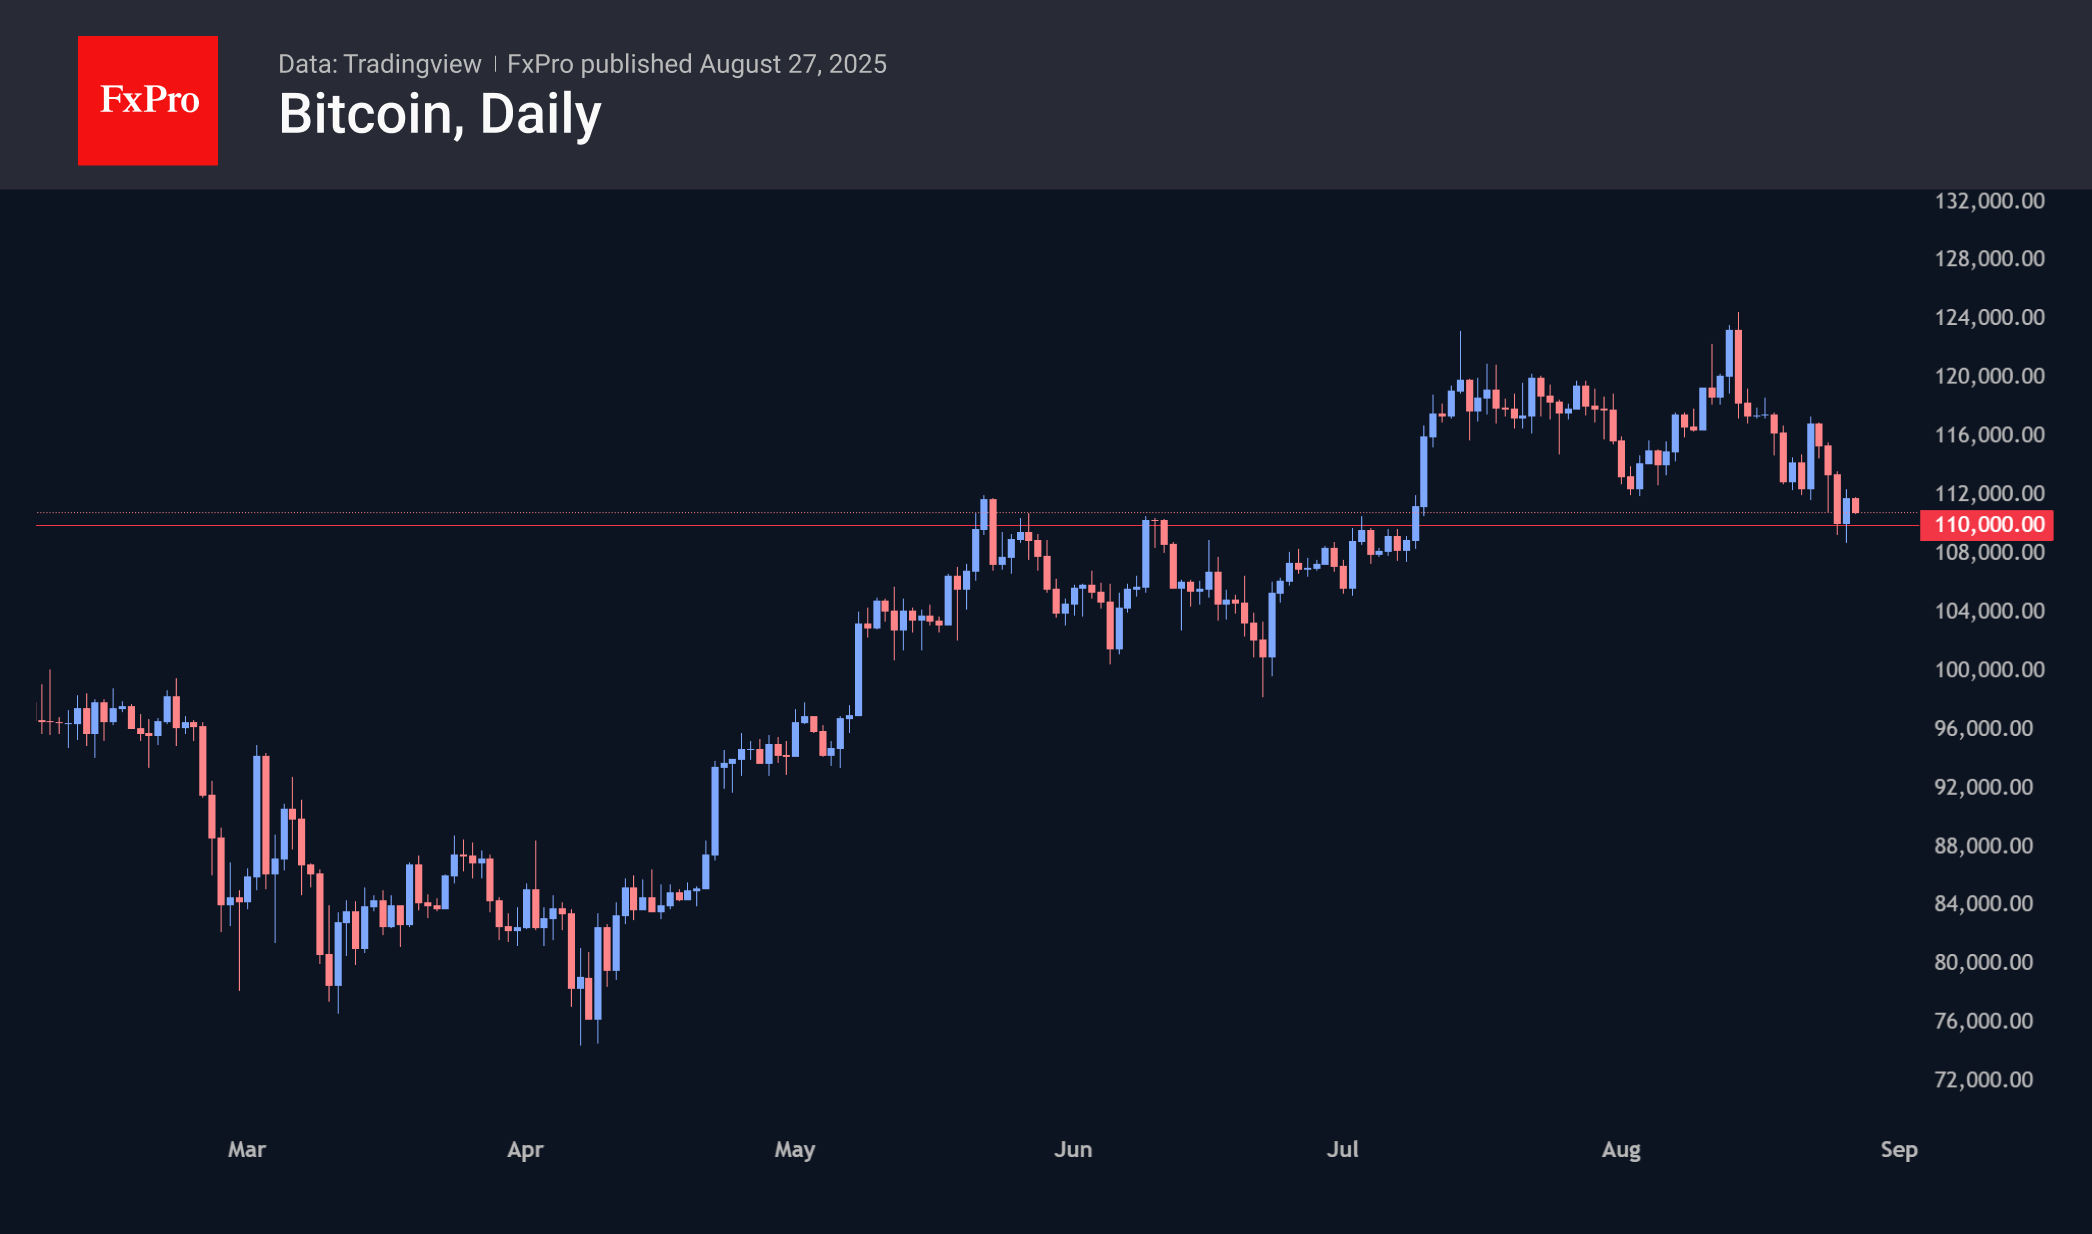The height and width of the screenshot is (1234, 2092).
Task: Click the 100,000.00 price axis label
Action: [1989, 670]
